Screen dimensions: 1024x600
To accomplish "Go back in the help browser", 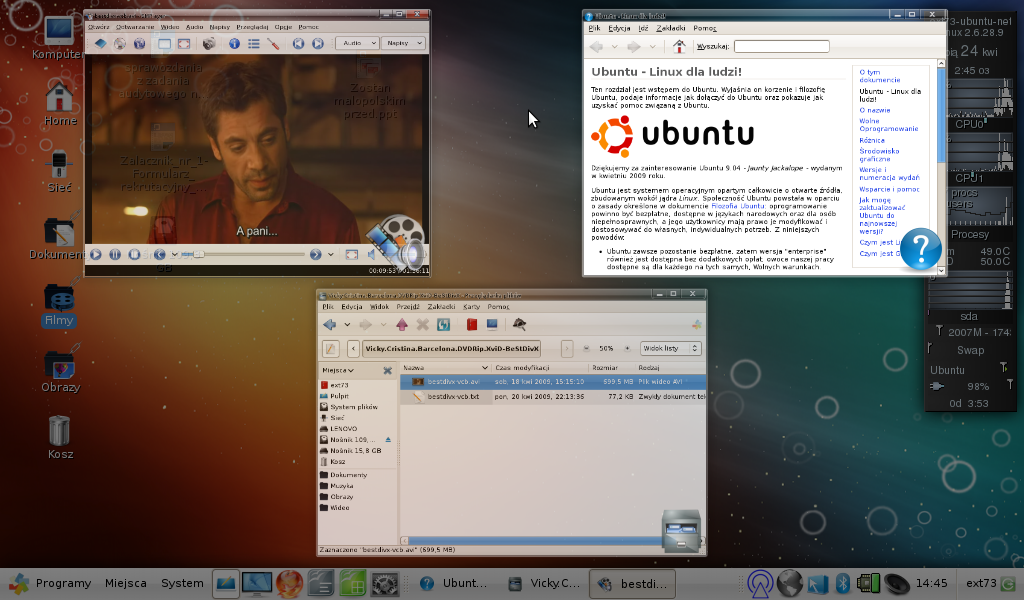I will [596, 46].
